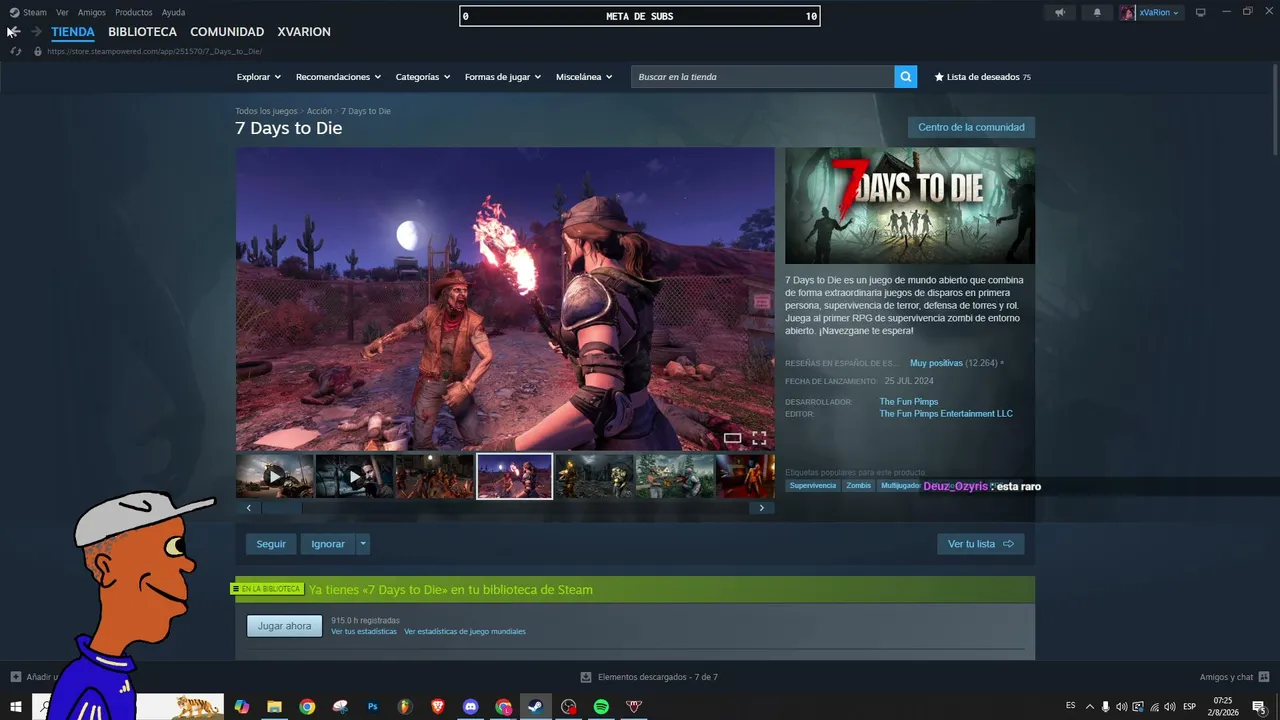Launch Photoshop from the taskbar
The height and width of the screenshot is (720, 1280).
coord(372,706)
